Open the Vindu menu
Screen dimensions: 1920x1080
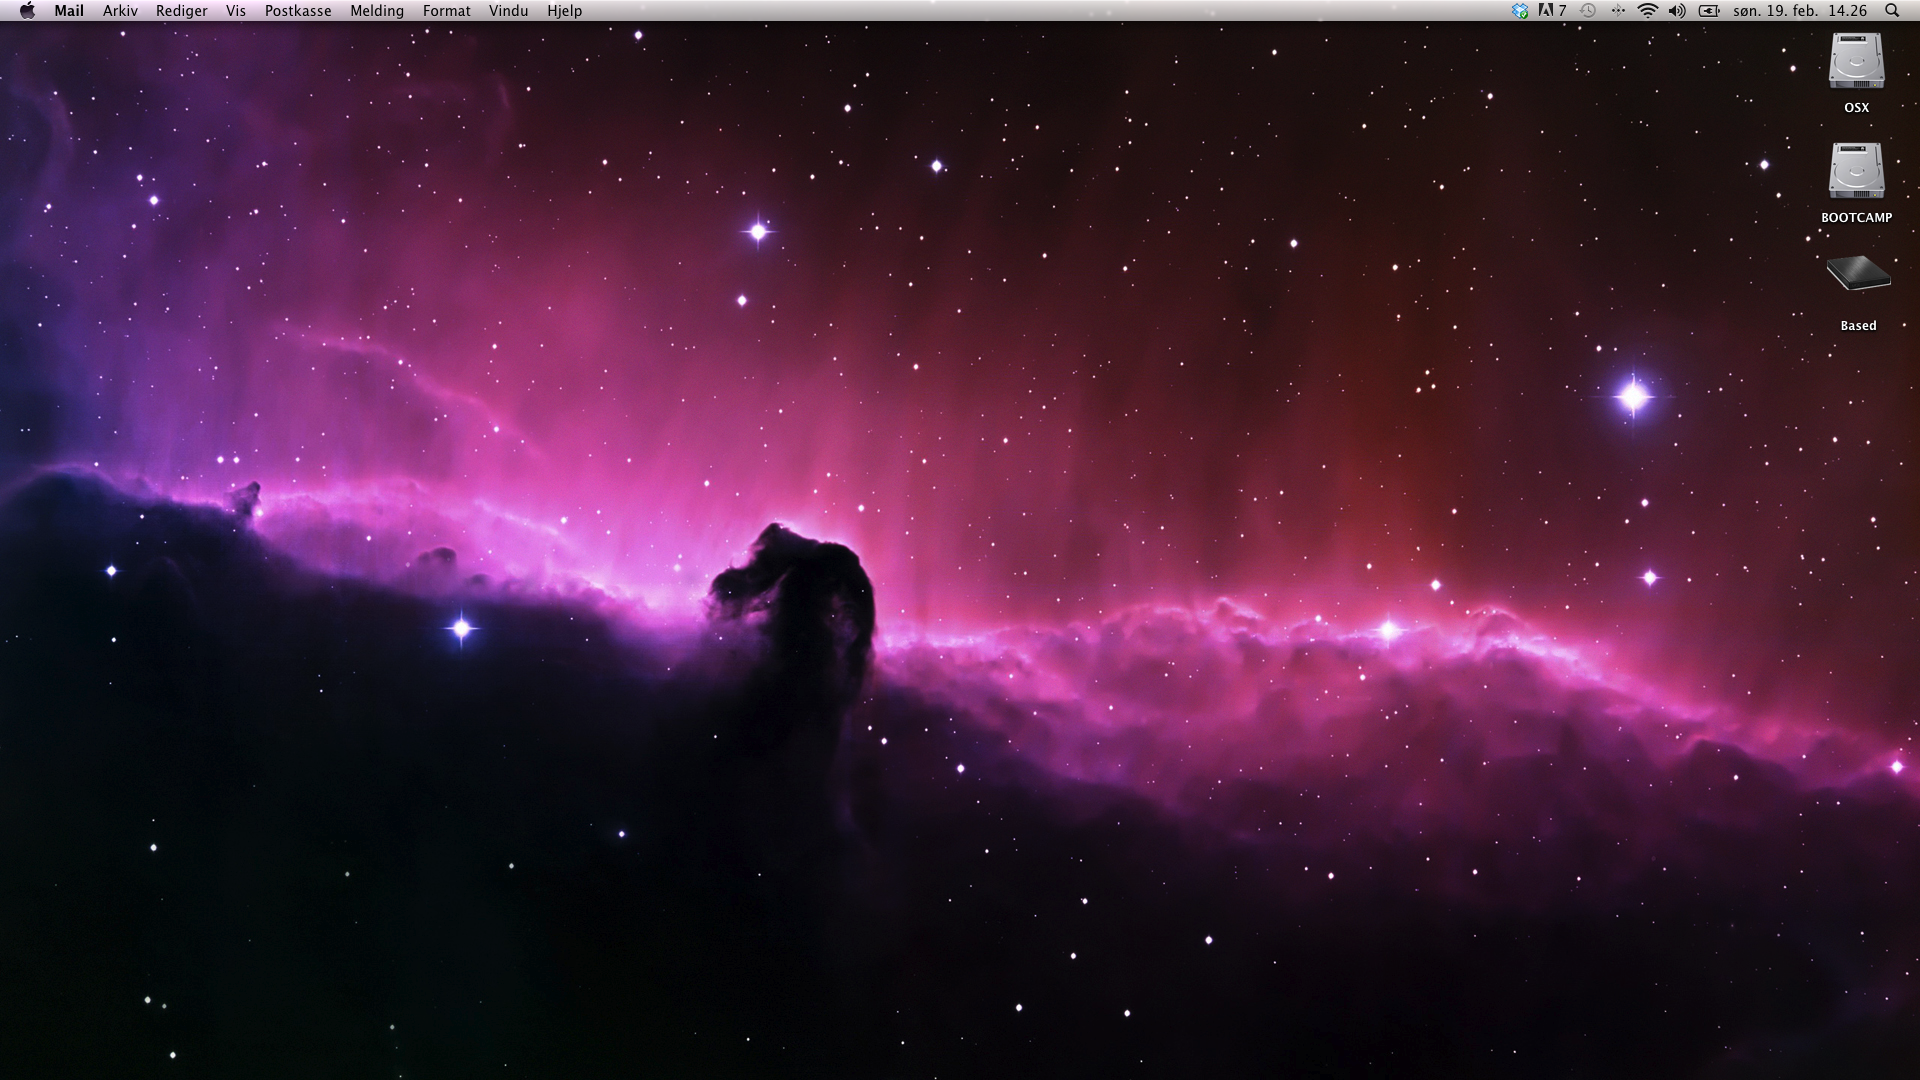pyautogui.click(x=508, y=11)
